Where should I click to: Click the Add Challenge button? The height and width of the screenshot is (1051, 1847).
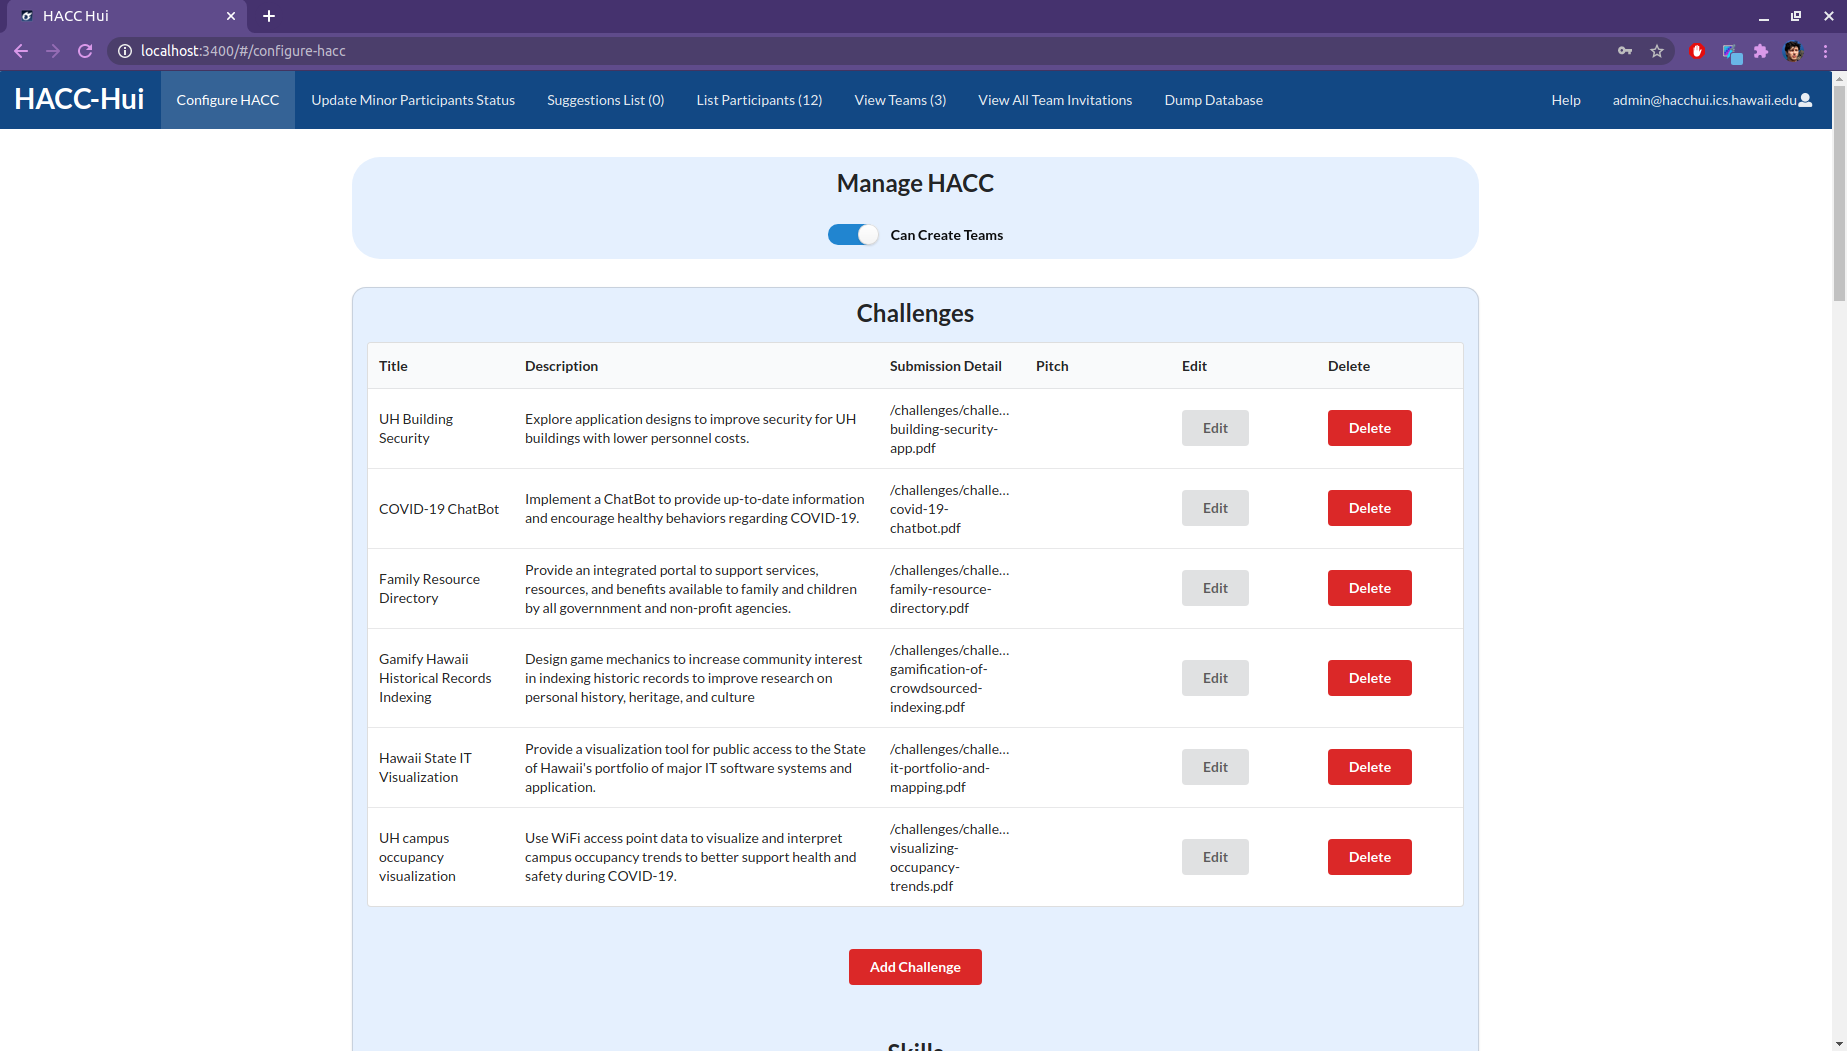[x=915, y=967]
